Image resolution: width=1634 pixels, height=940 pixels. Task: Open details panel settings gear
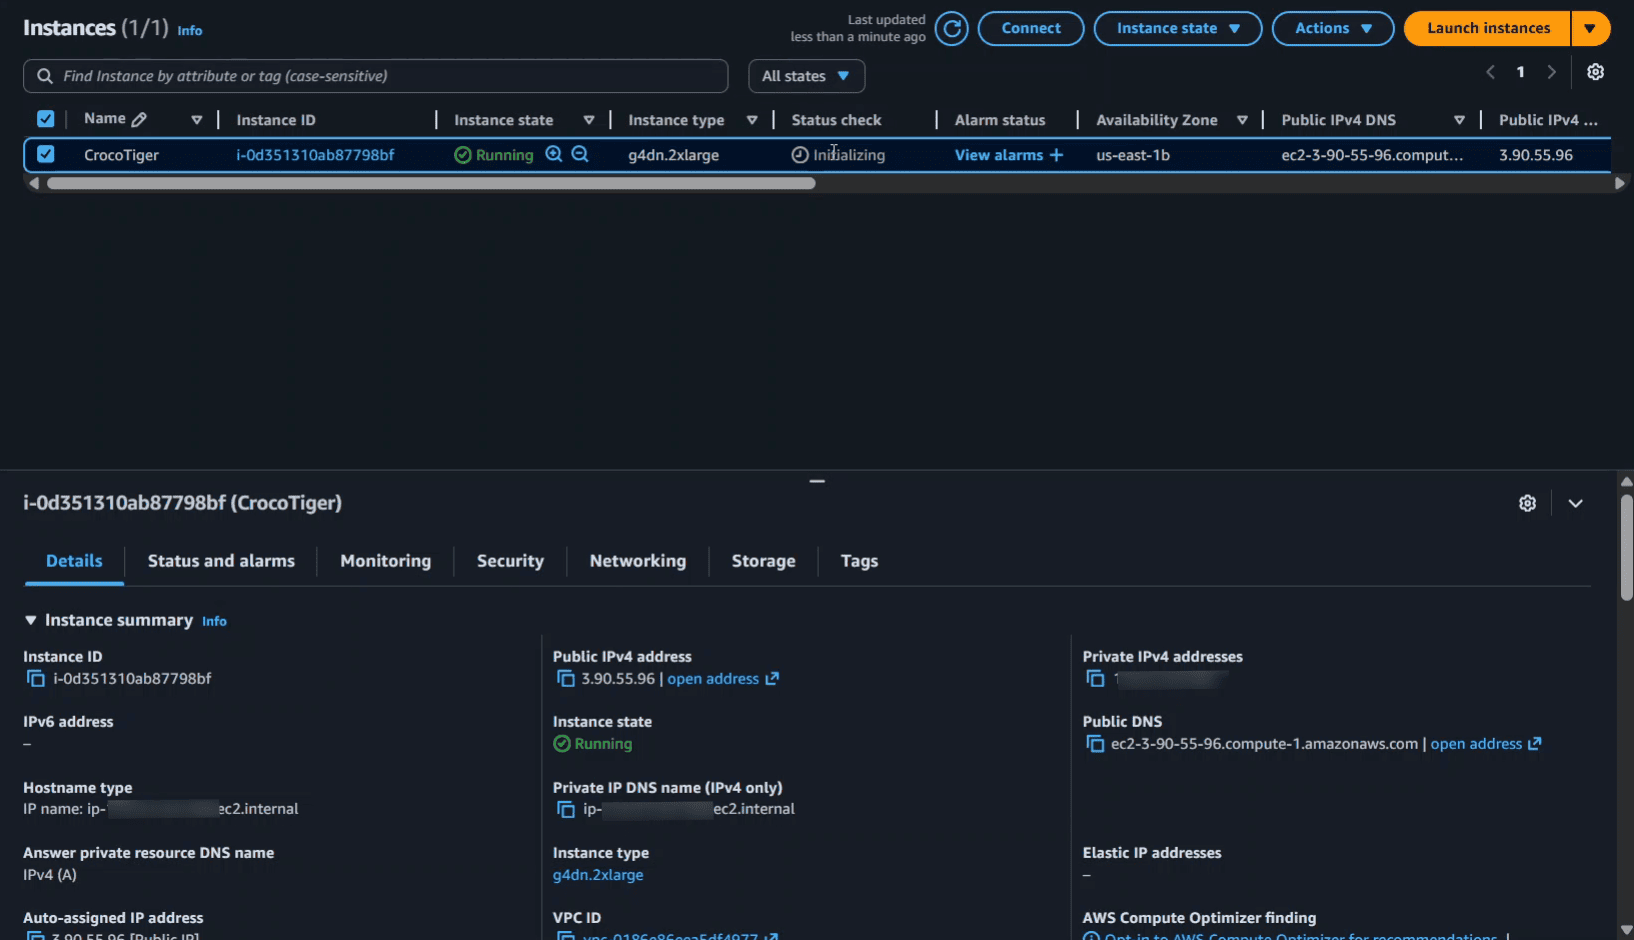coord(1527,503)
